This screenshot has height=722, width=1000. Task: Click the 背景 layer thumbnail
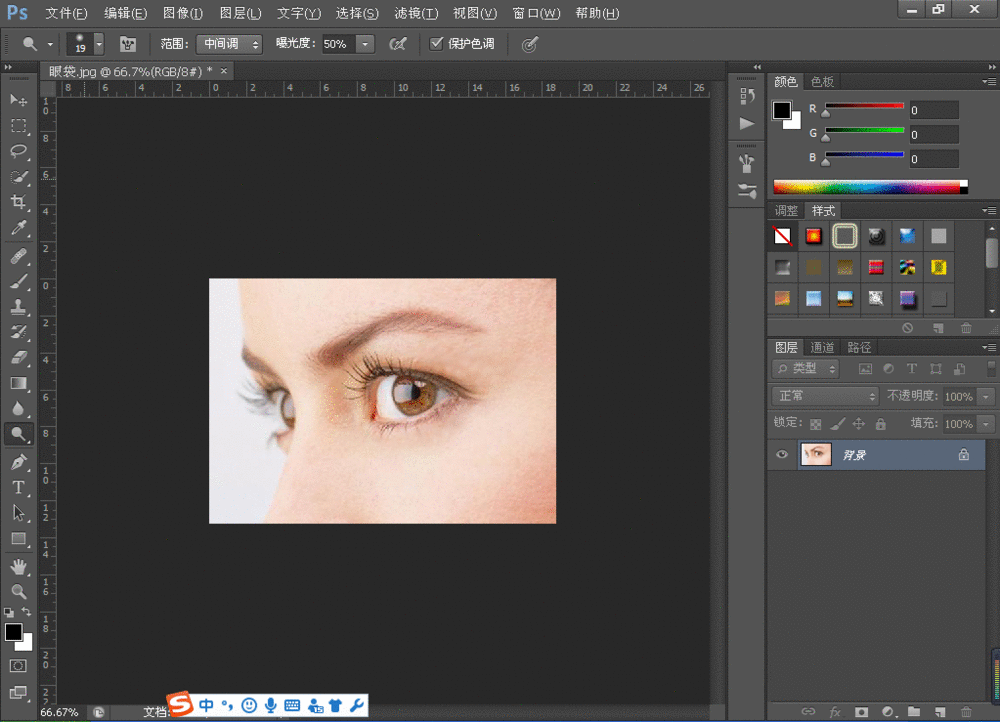816,454
